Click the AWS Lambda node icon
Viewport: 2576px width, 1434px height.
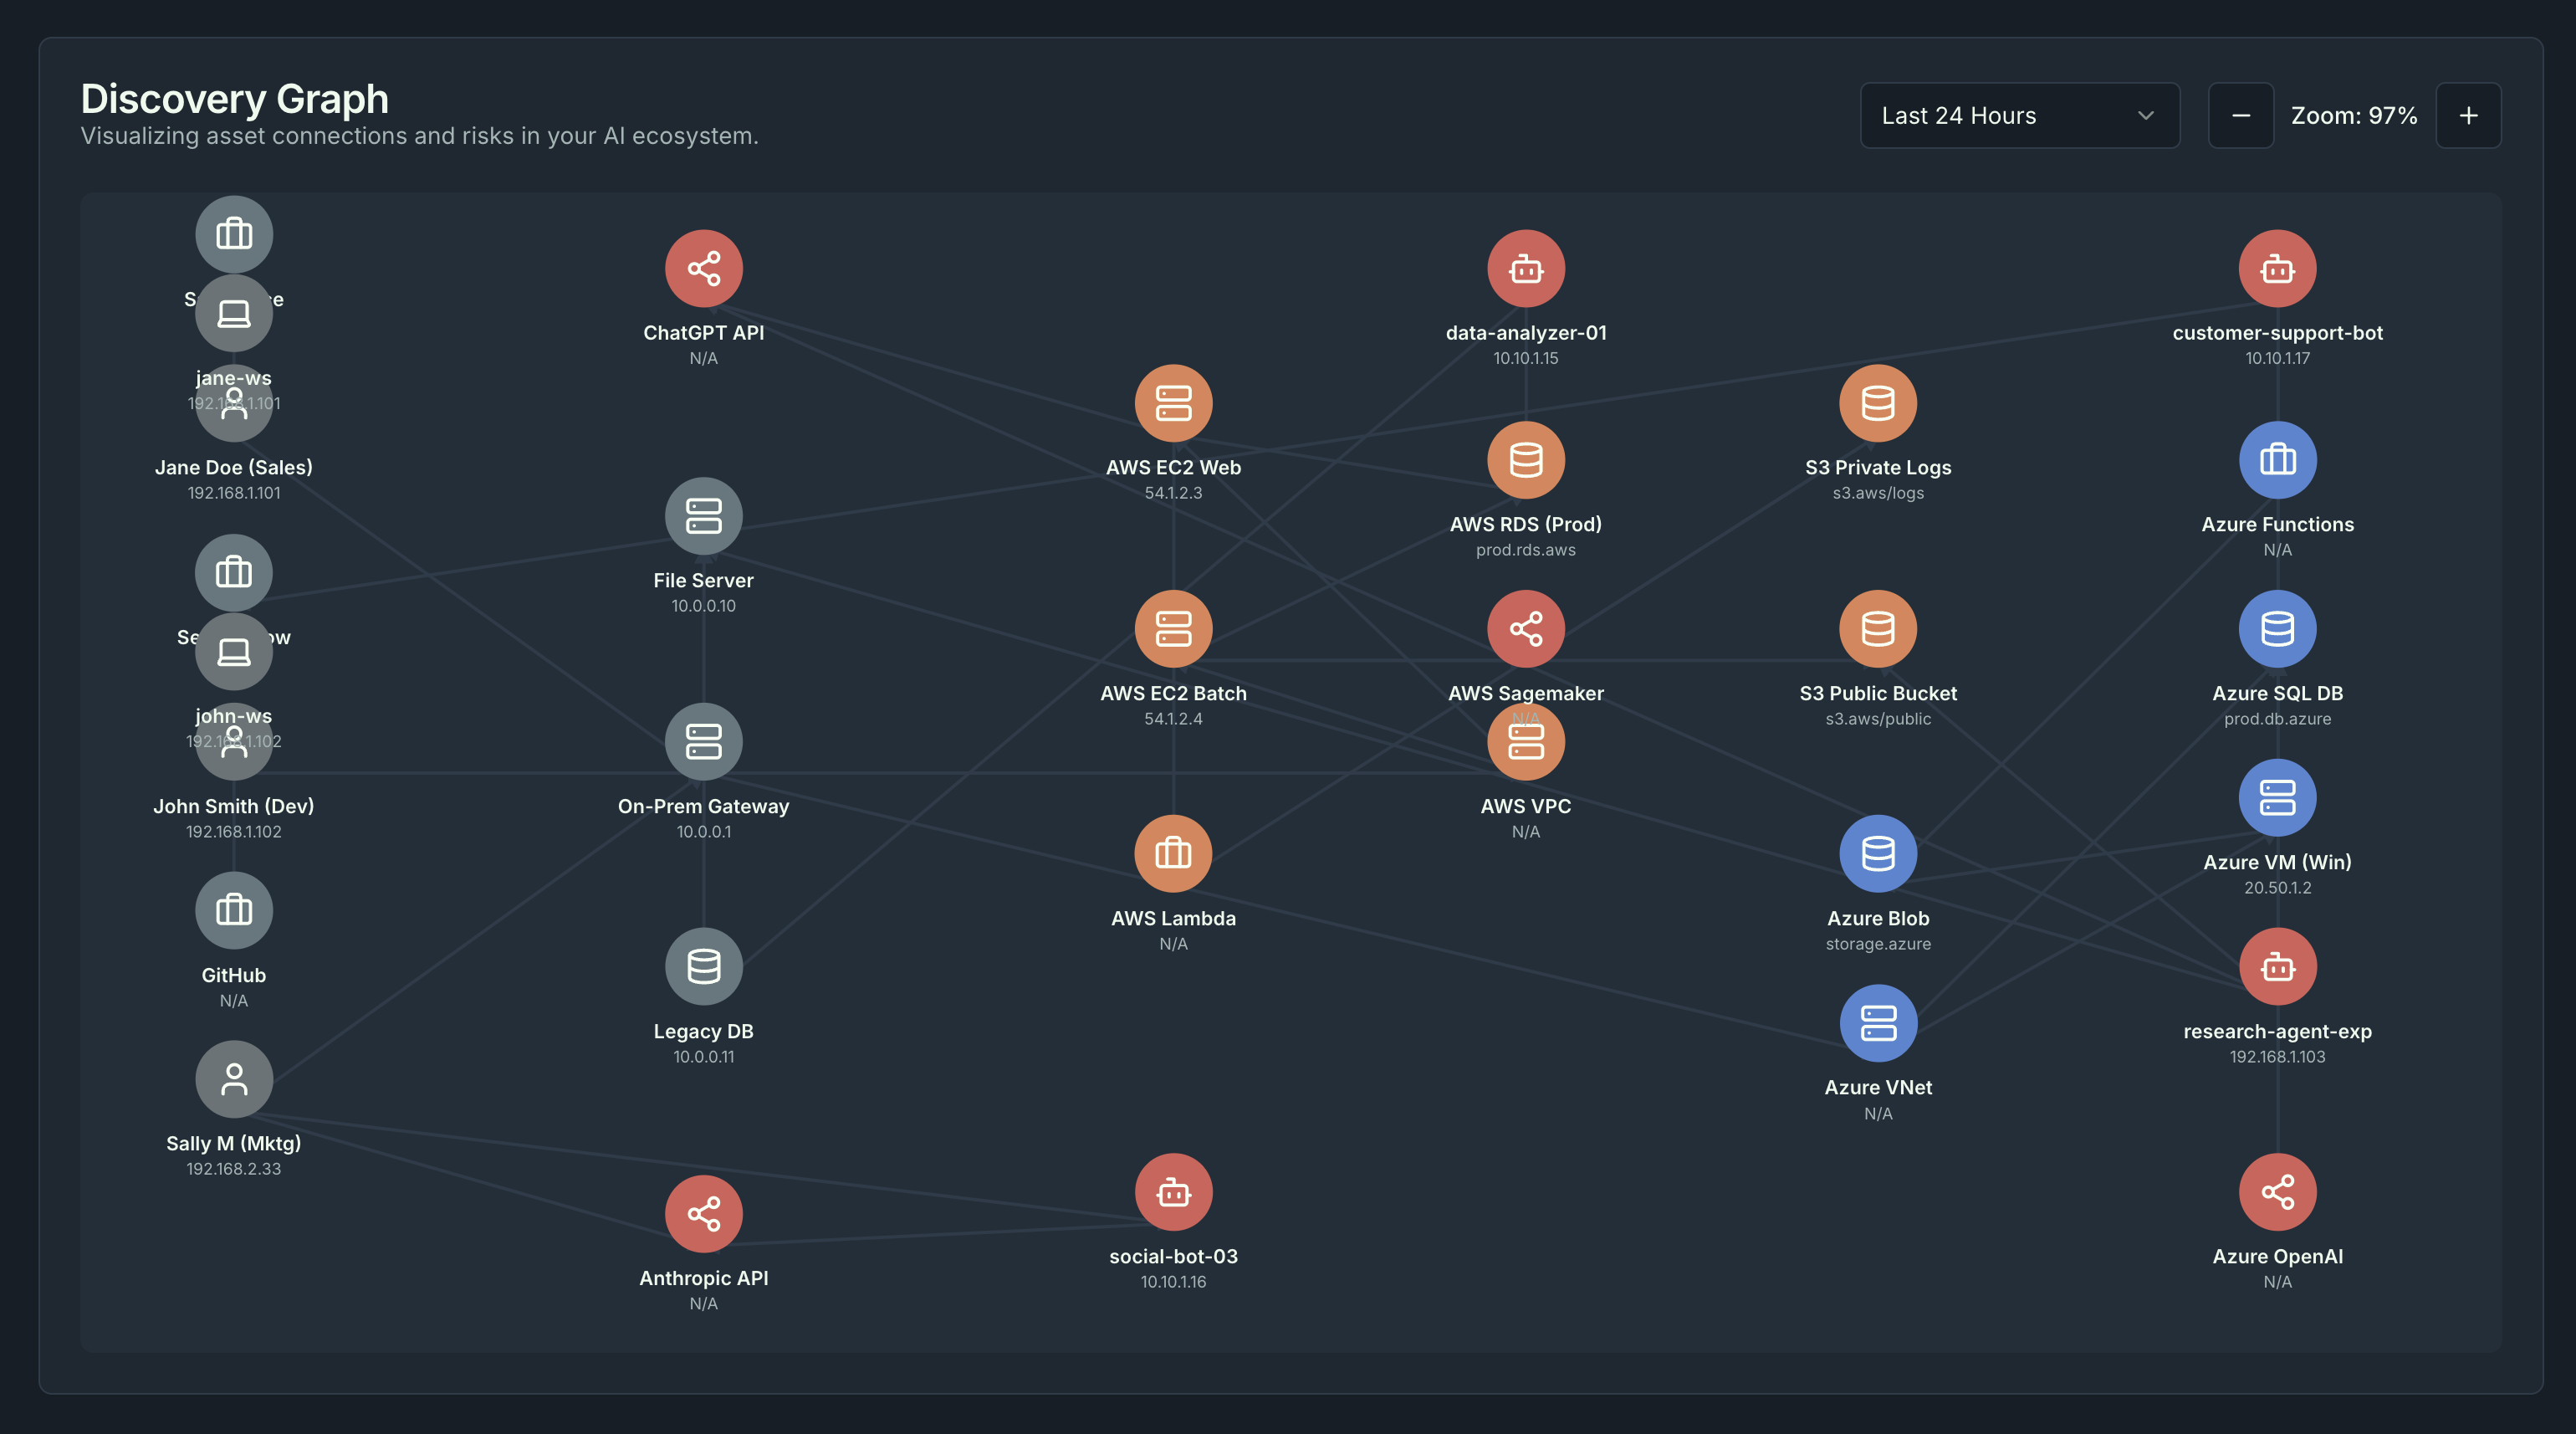pyautogui.click(x=1173, y=854)
